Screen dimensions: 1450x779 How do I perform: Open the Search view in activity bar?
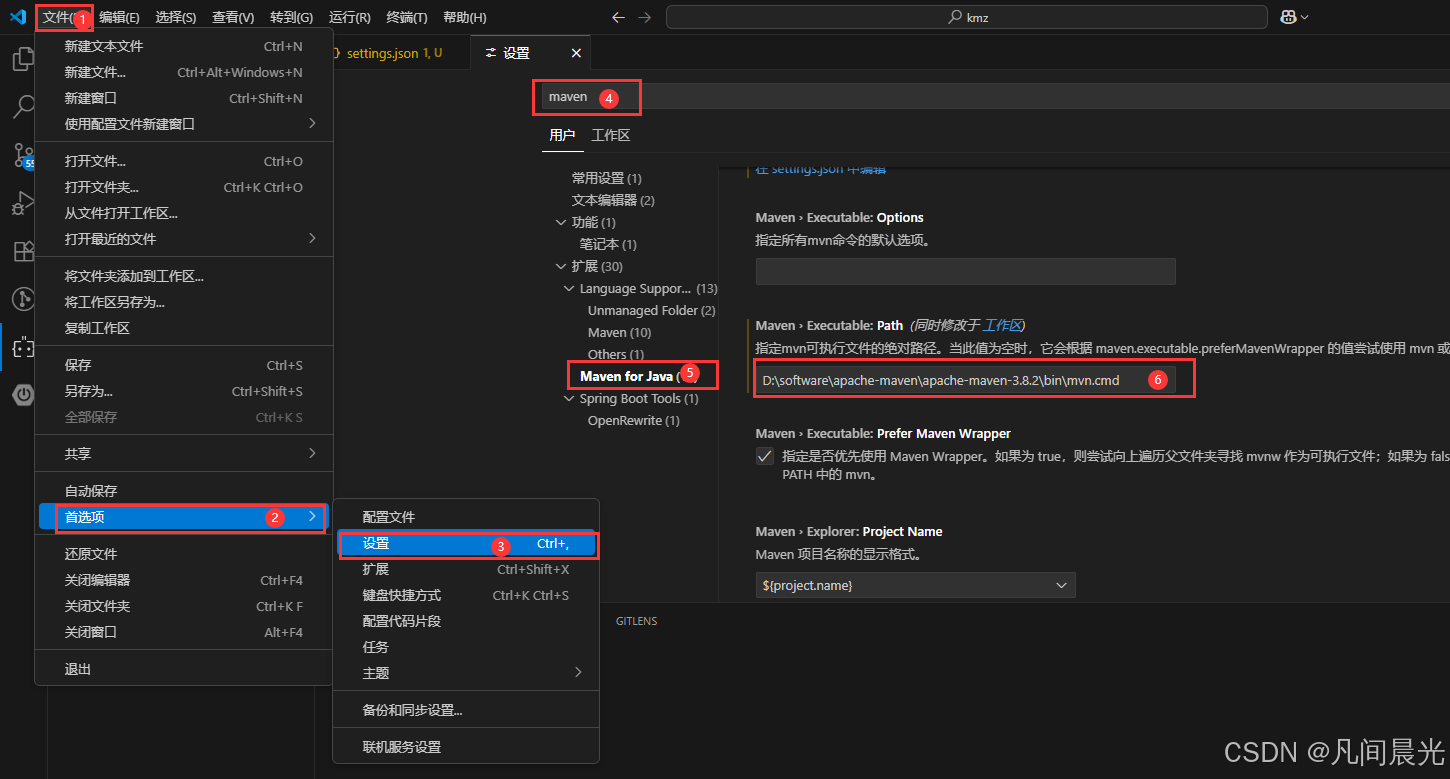pyautogui.click(x=23, y=107)
